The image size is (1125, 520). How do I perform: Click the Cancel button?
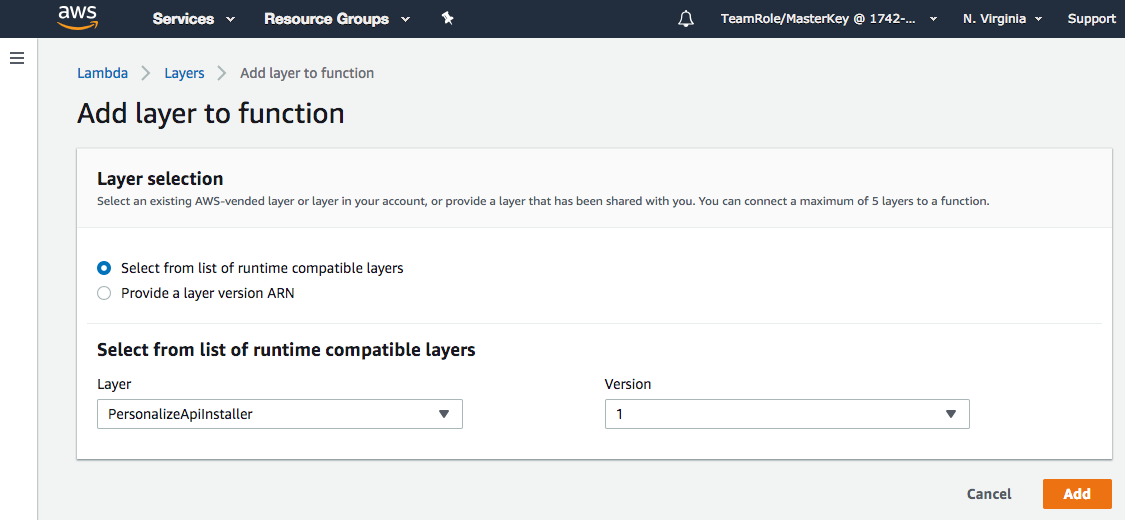coord(988,494)
